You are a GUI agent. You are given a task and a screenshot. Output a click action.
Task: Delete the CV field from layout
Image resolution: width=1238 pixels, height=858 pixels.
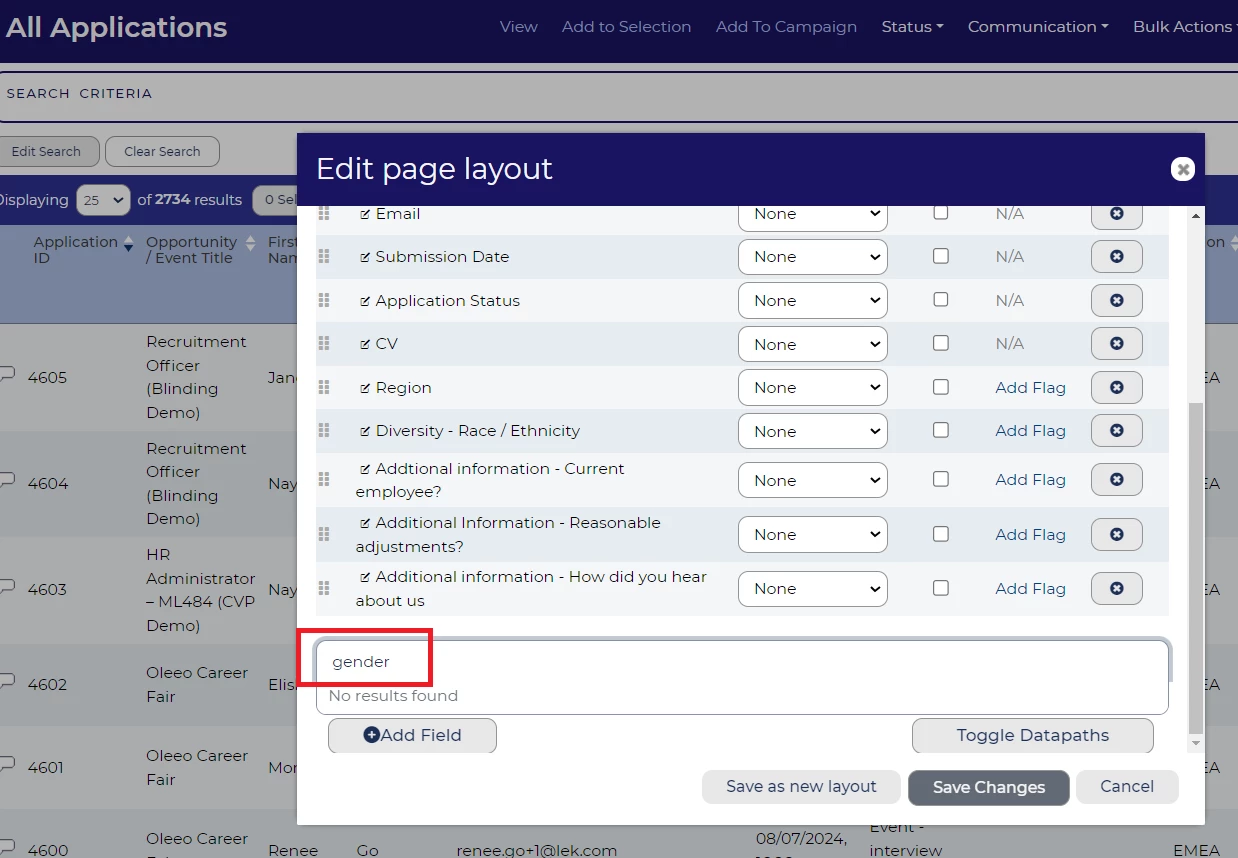click(x=1116, y=344)
